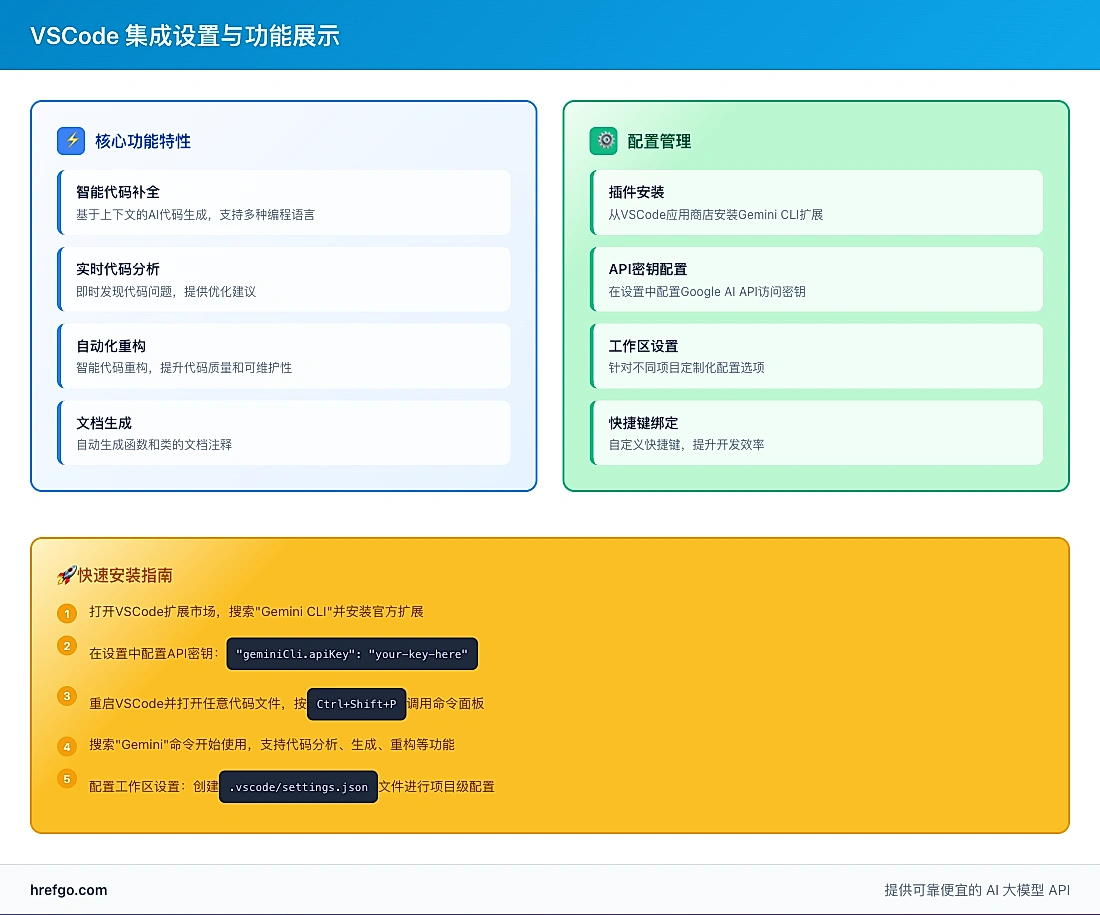Click step 5 text 配置工作区设置
Screen dimensions: 1100x915
[135, 787]
